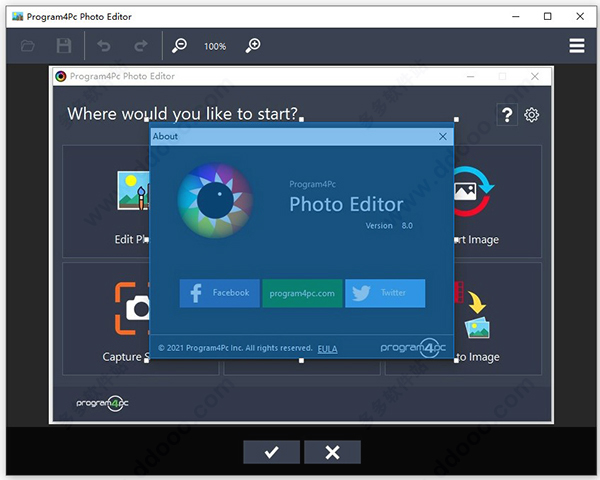Zoom in with the plus magnifier
Screen dimensions: 600x480
[253, 46]
